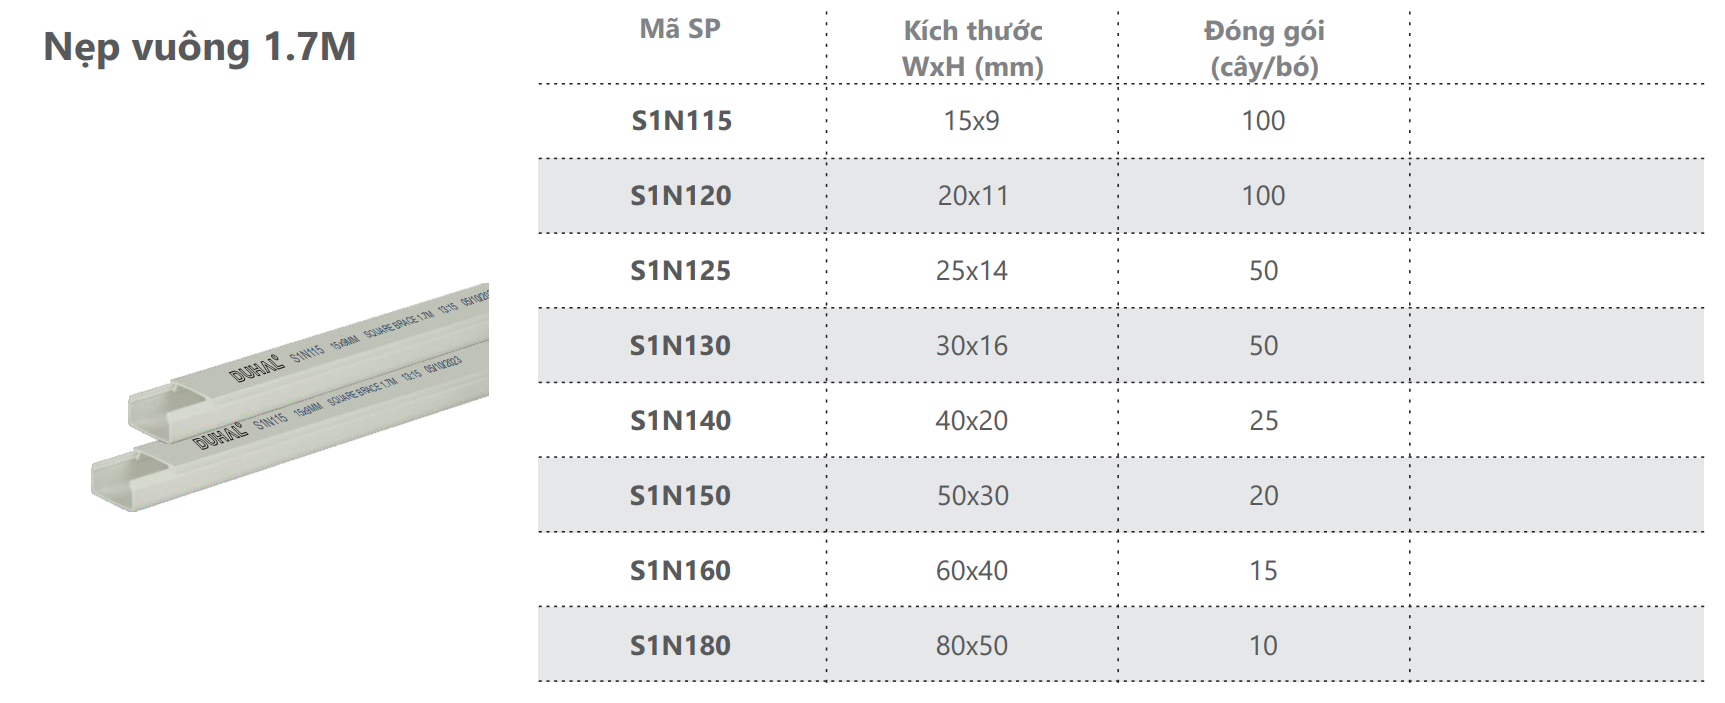Click packing quantity 10 for S1N180

(1264, 646)
